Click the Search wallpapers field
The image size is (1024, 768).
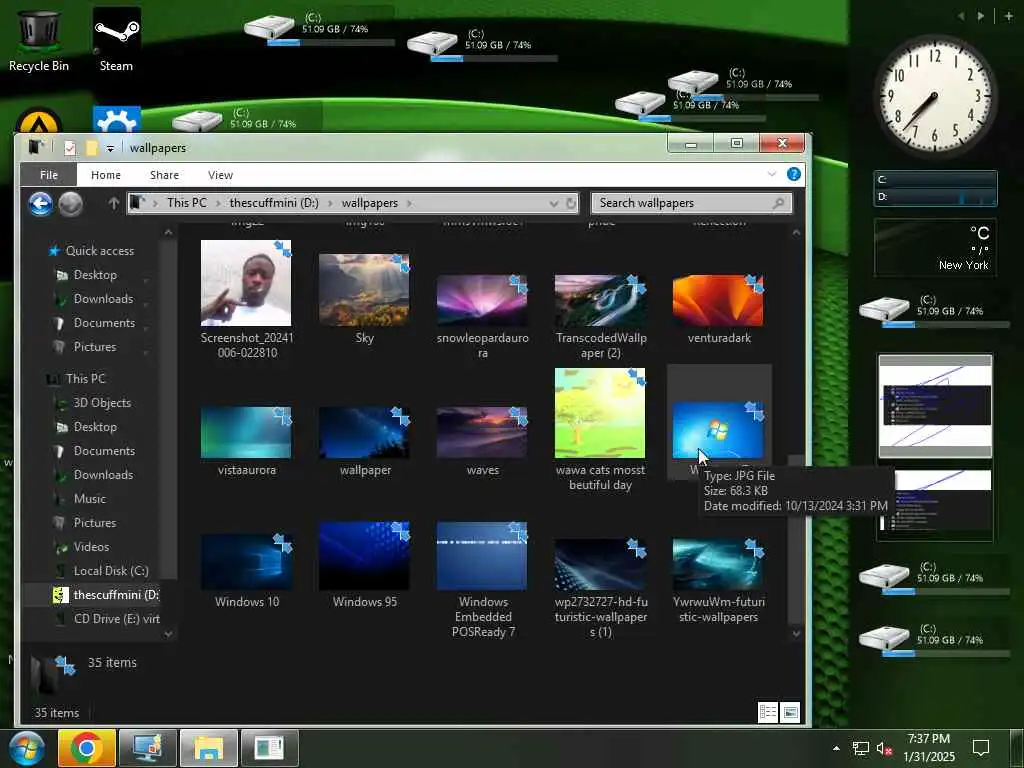coord(692,203)
